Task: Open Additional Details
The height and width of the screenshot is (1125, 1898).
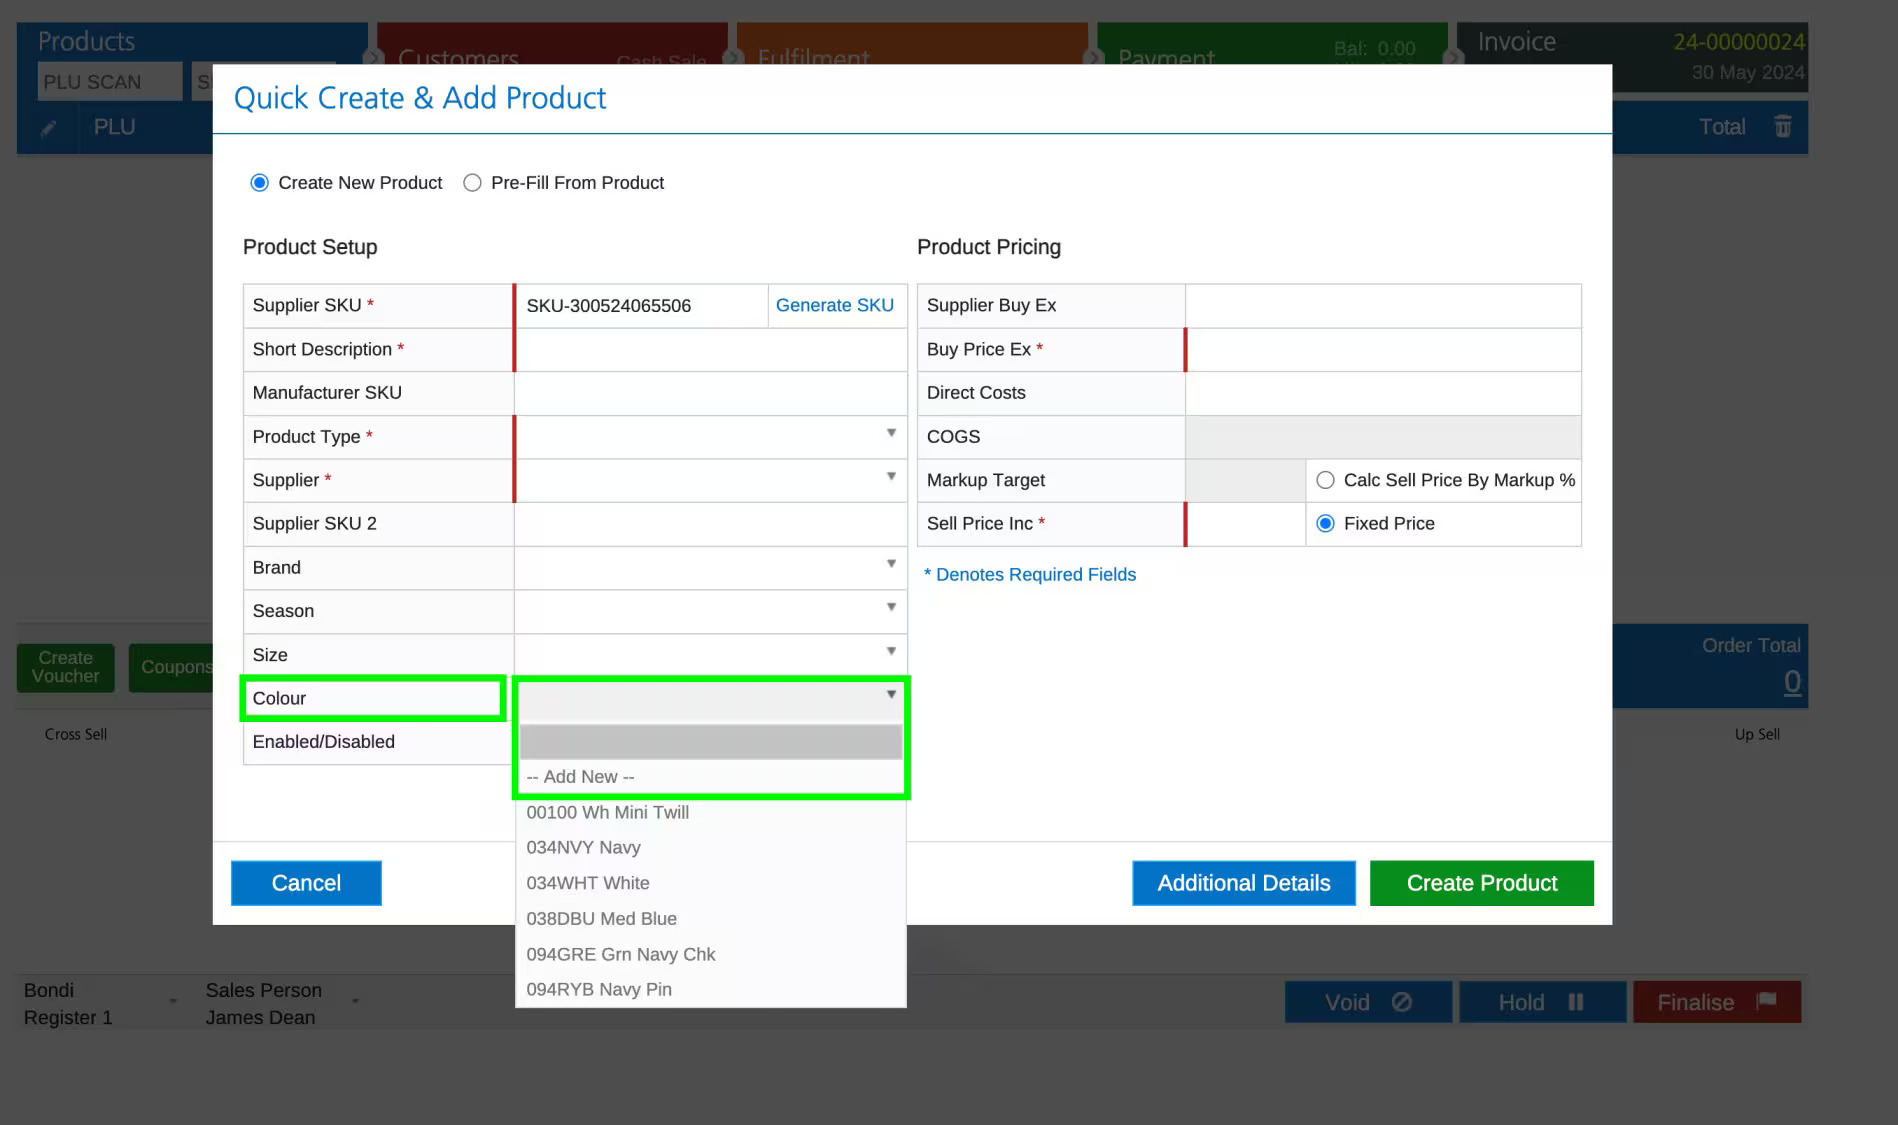Action: (1244, 883)
